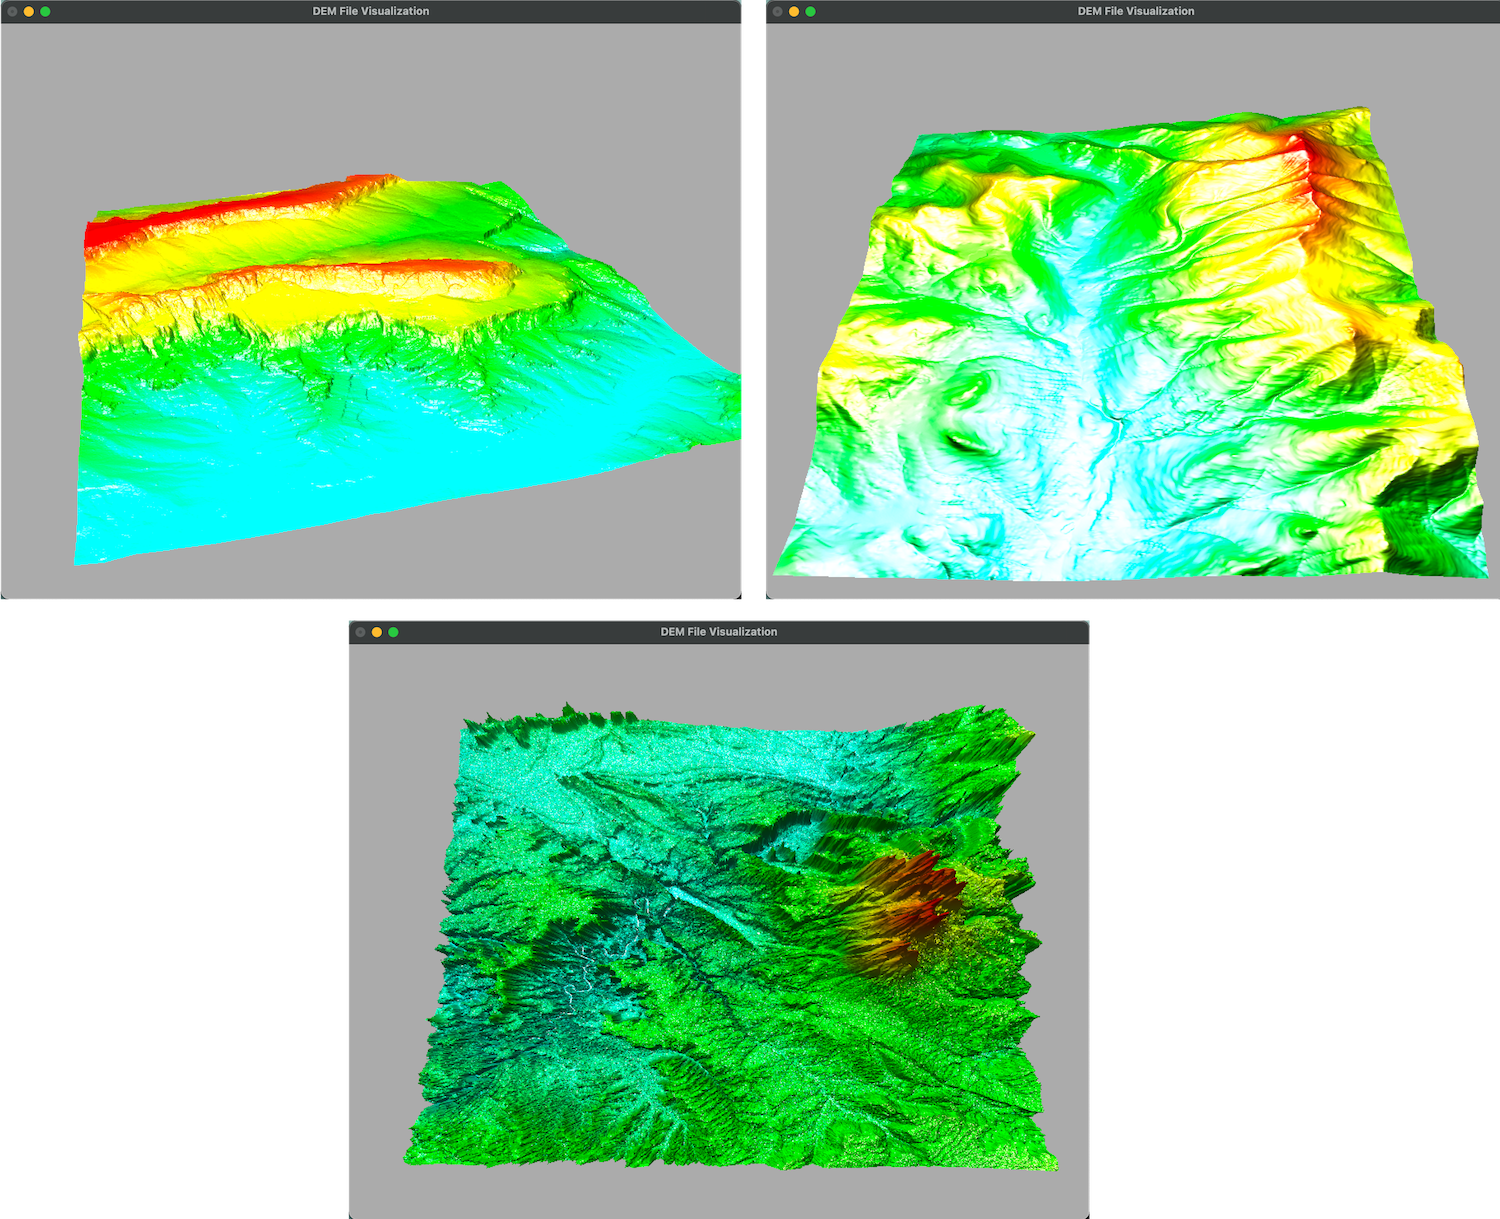
Task: Activate bottom window by clicking its title
Action: (719, 632)
